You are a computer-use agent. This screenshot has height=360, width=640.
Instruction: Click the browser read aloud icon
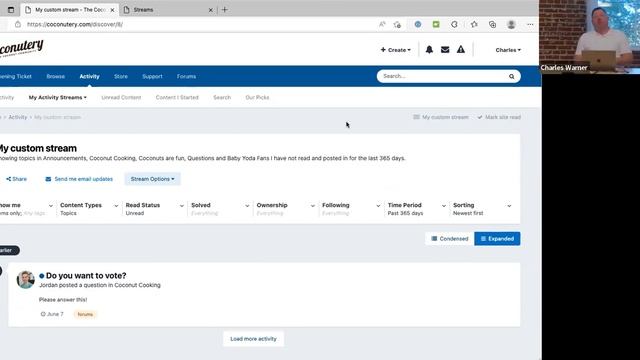(382, 24)
